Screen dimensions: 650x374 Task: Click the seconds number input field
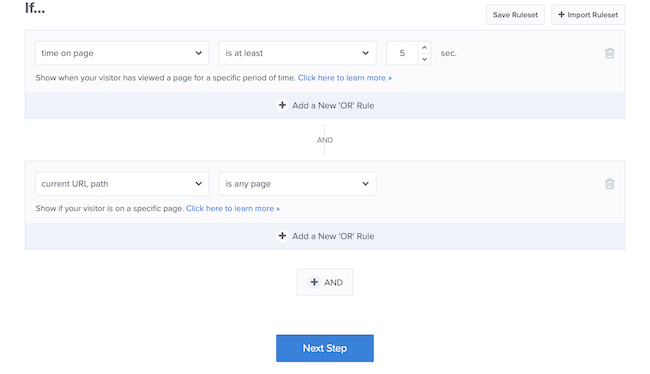pos(402,53)
